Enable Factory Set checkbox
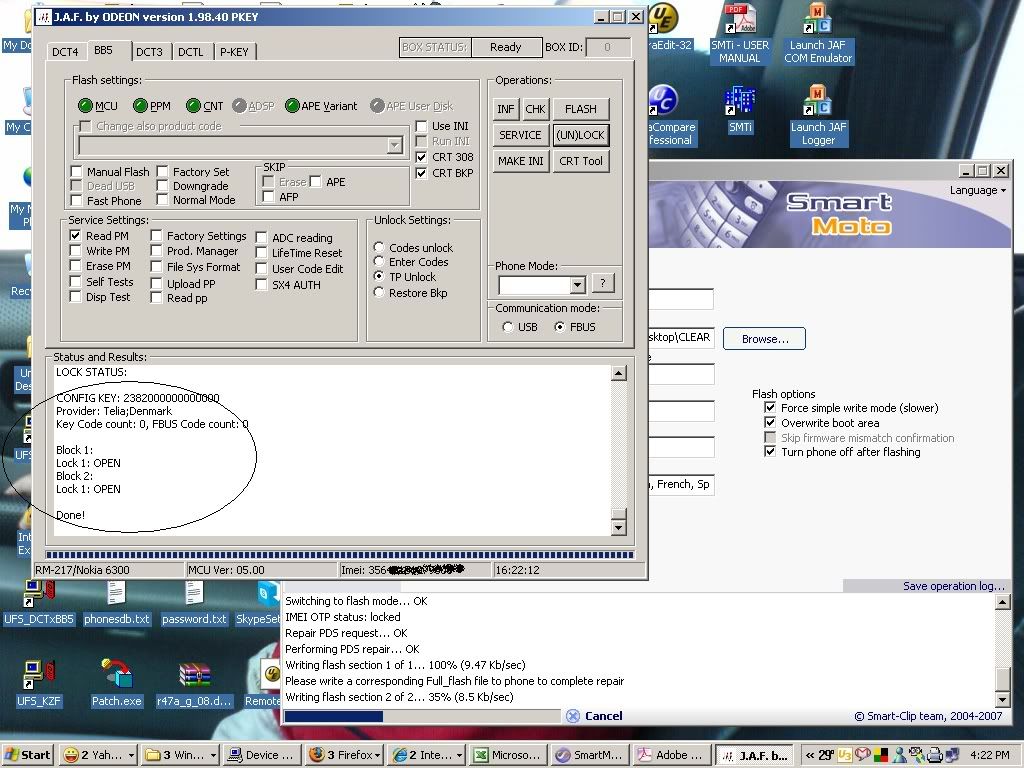This screenshot has height=768, width=1024. pos(162,172)
